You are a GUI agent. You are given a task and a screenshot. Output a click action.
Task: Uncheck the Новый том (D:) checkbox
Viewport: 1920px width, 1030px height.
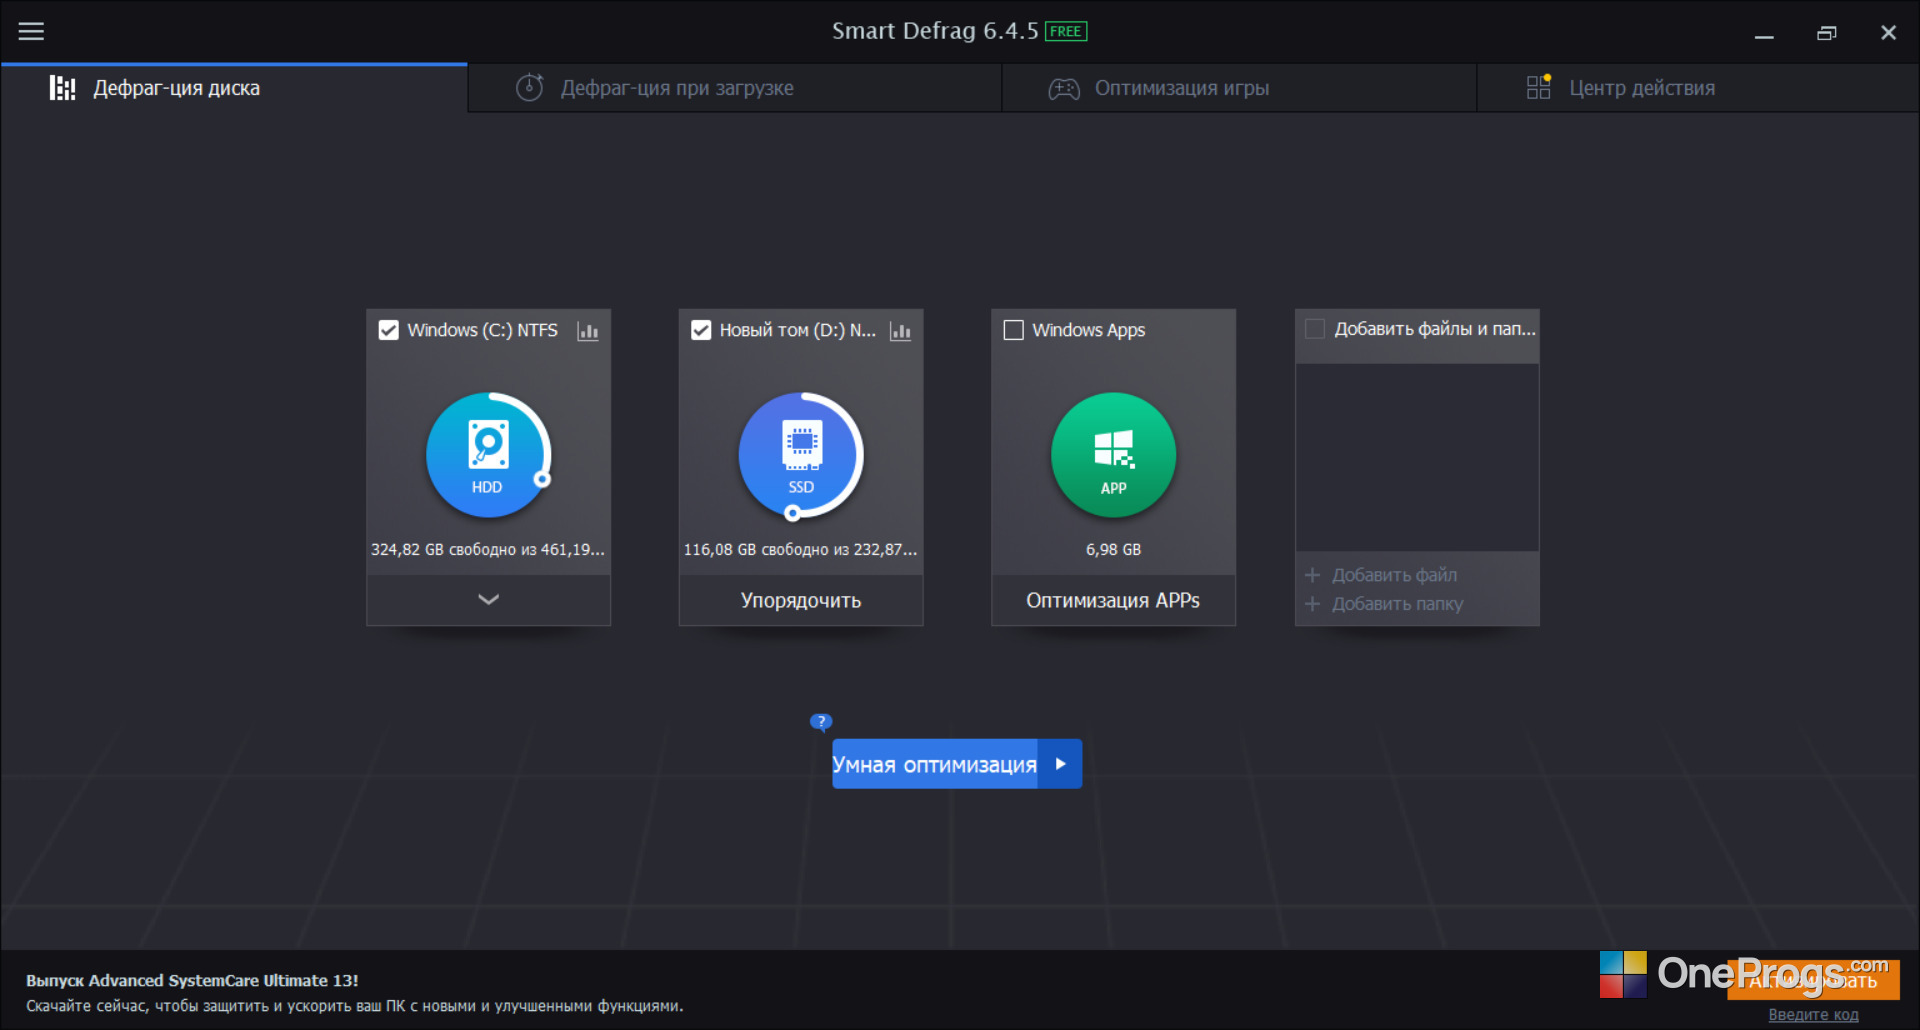point(701,330)
